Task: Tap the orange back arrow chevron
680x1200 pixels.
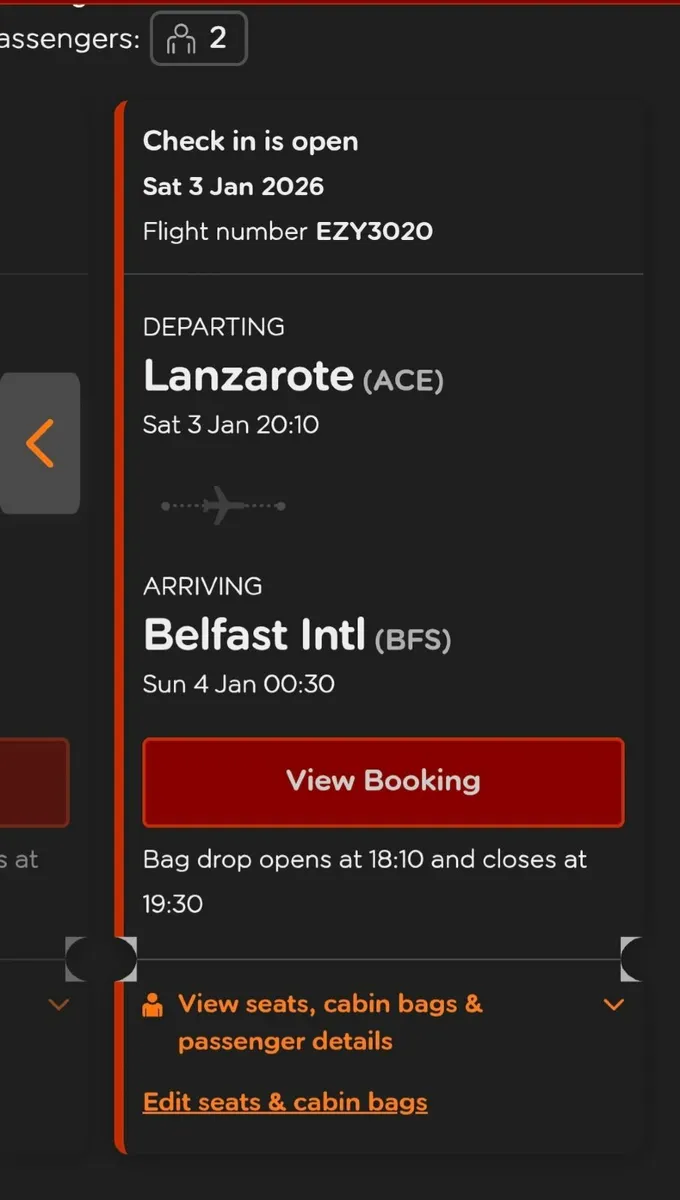Action: 40,443
